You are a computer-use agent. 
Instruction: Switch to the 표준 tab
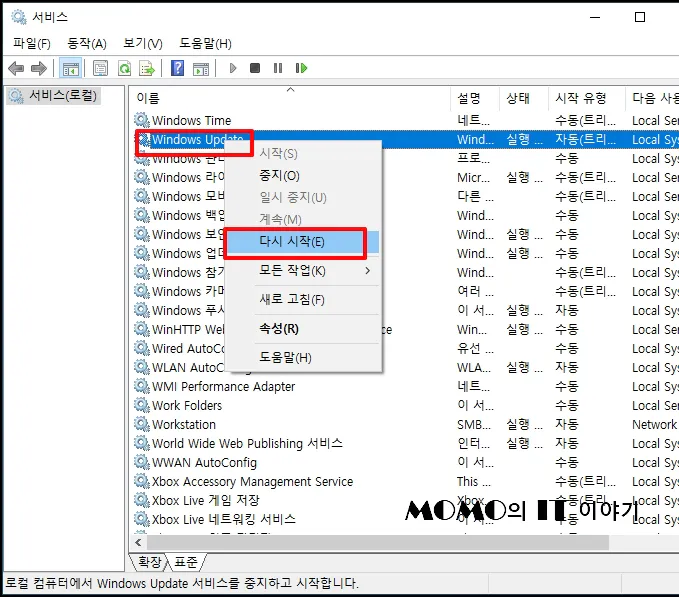[186, 562]
